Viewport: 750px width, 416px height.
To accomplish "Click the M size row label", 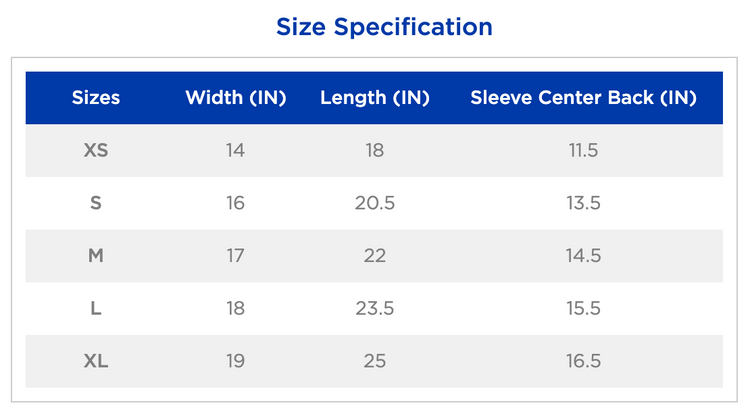I will point(96,256).
